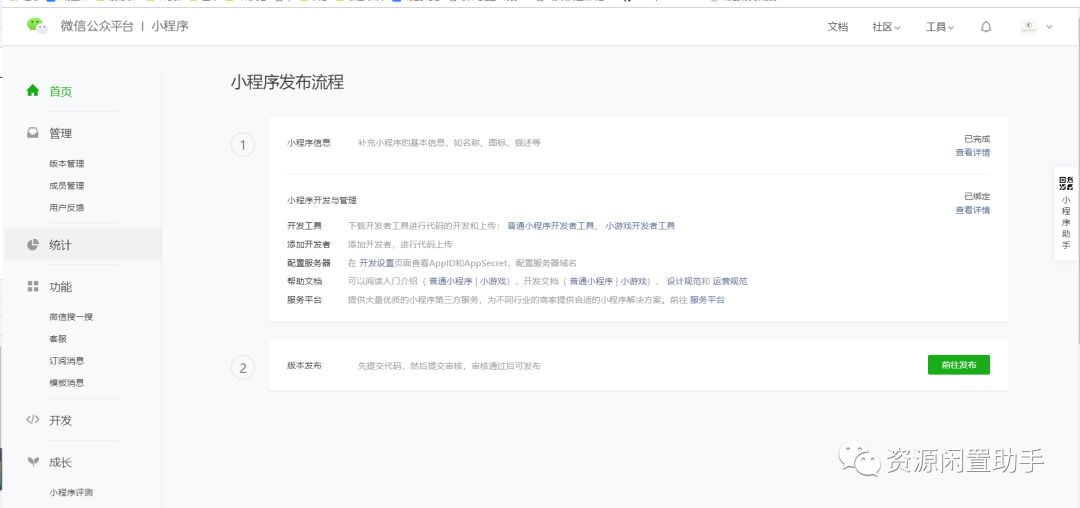
Task: Open 用户反馈 in sidebar
Action: pyautogui.click(x=67, y=207)
